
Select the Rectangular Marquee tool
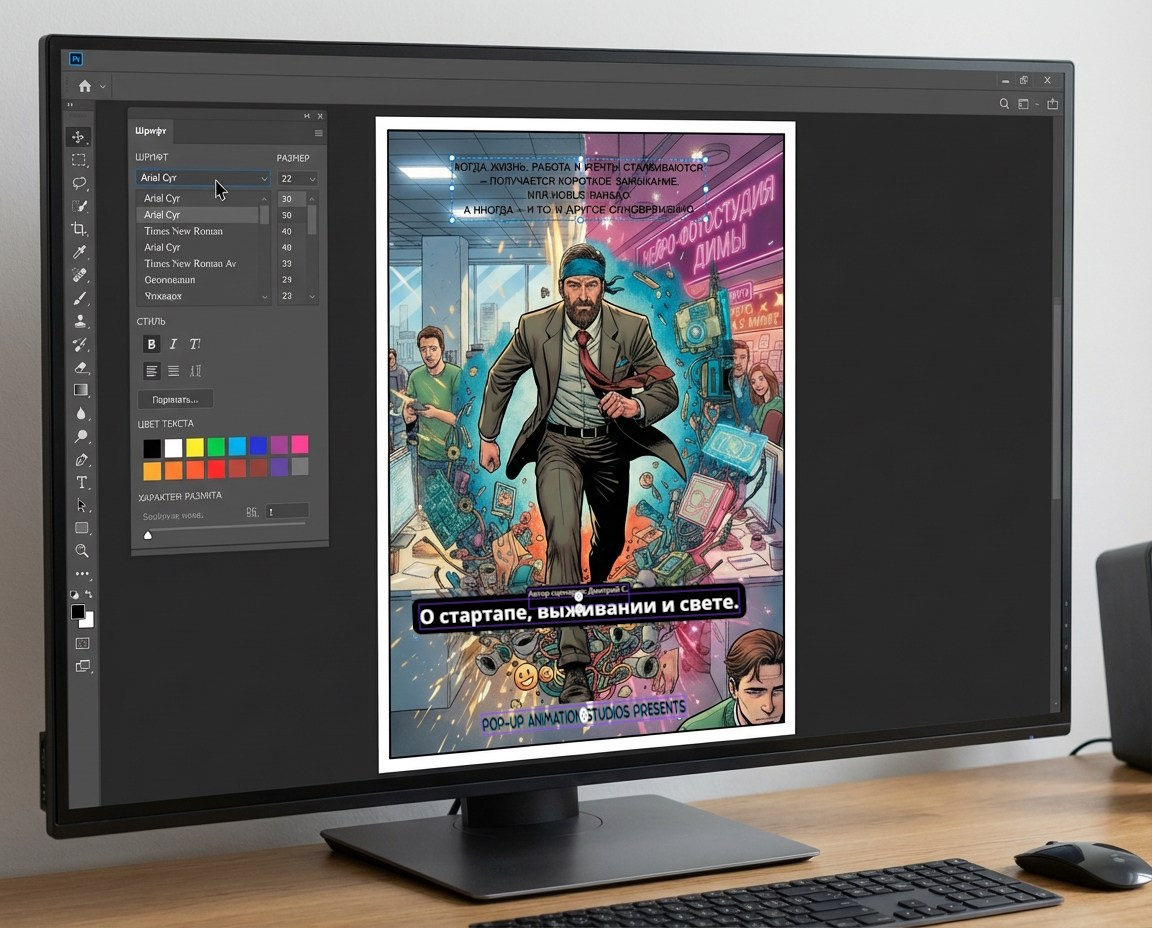[x=79, y=160]
